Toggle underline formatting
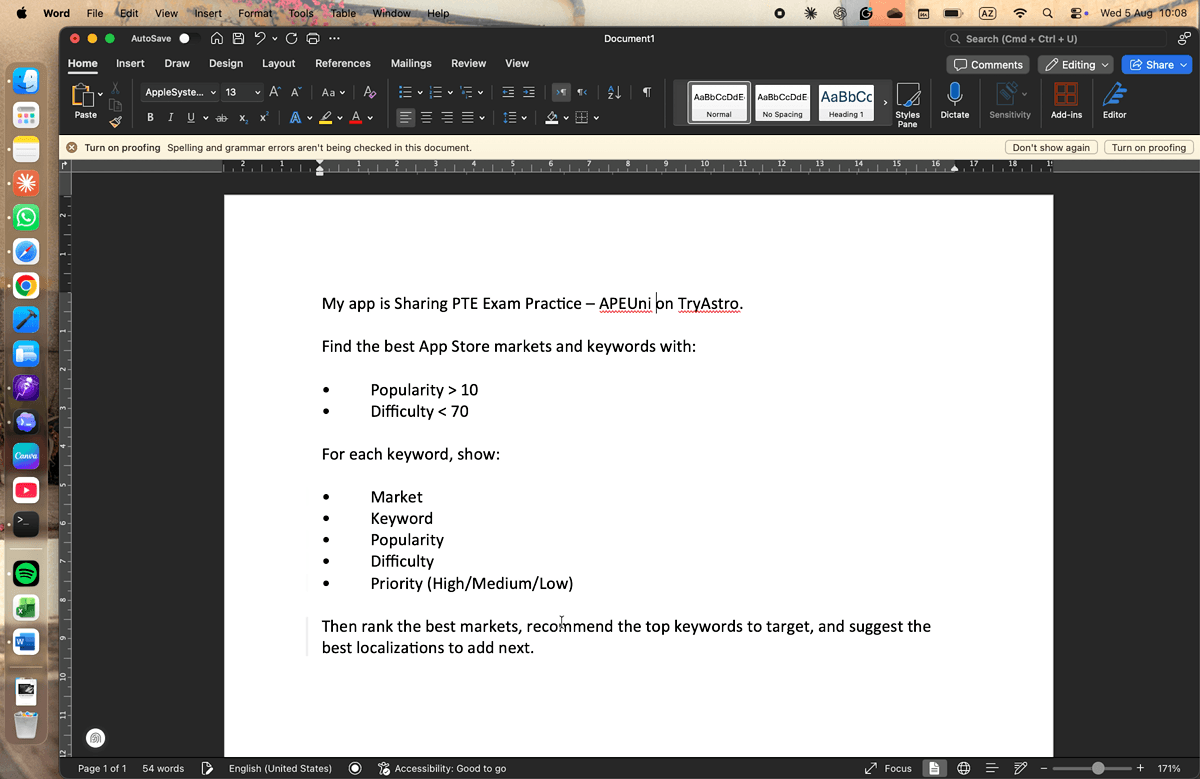 (190, 117)
